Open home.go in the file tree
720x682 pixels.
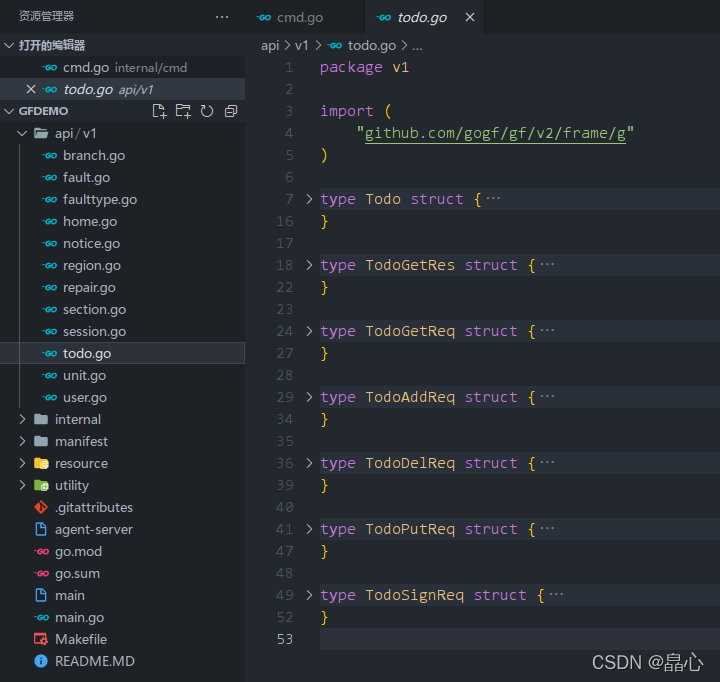(122, 222)
